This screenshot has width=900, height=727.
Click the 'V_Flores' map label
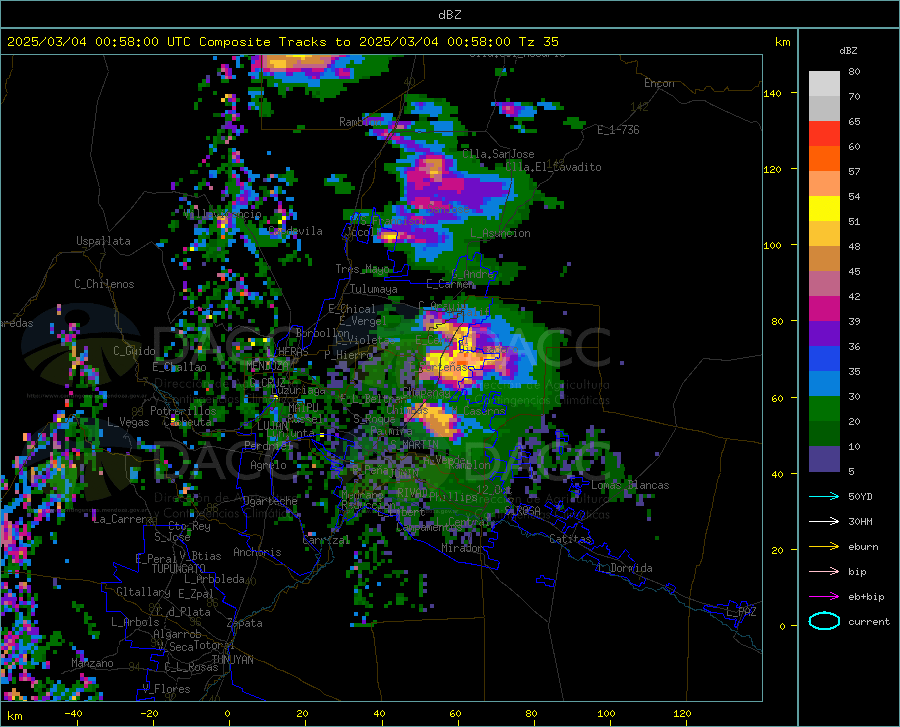(166, 689)
